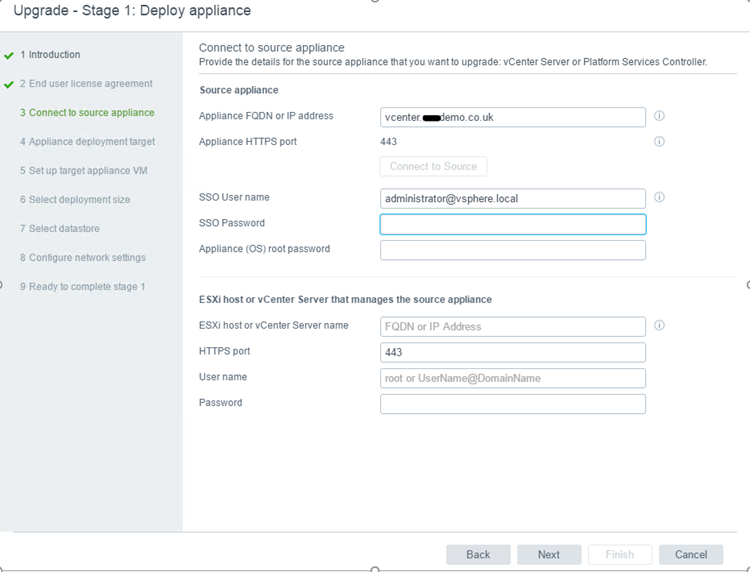This screenshot has height=572, width=750.
Task: Click the Appliance HTTPS port value 443
Action: (388, 142)
